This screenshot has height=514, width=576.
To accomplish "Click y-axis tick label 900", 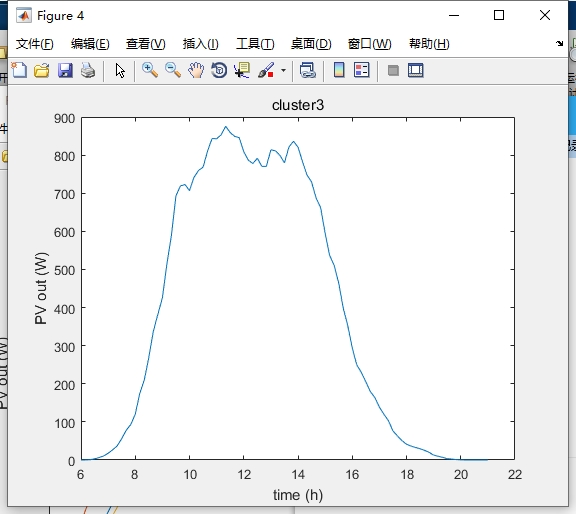I will coord(65,118).
